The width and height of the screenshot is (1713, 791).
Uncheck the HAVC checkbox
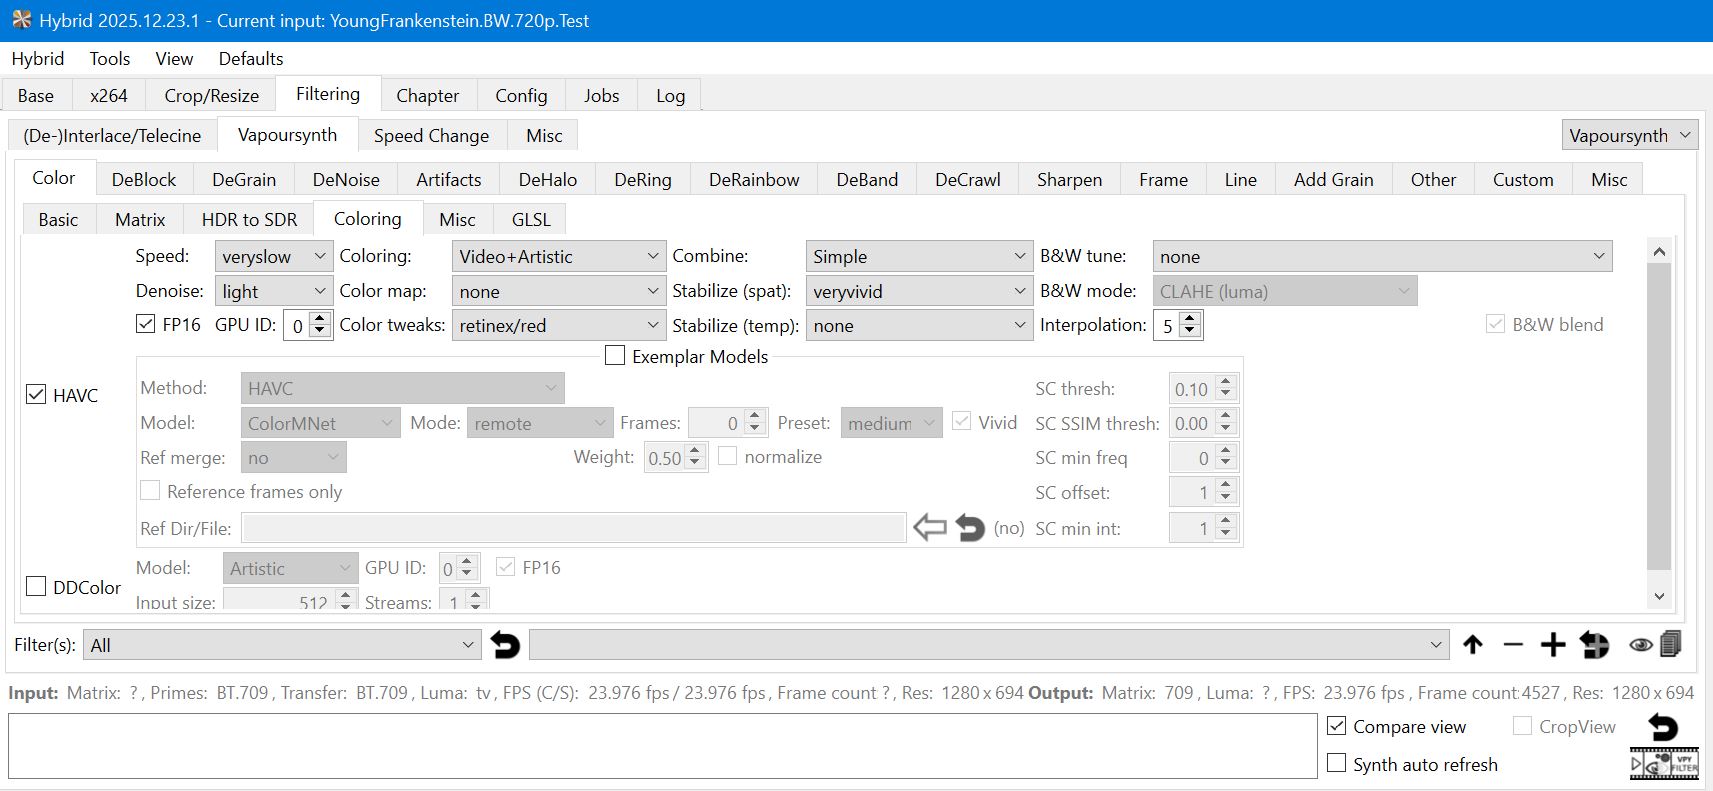tap(36, 394)
